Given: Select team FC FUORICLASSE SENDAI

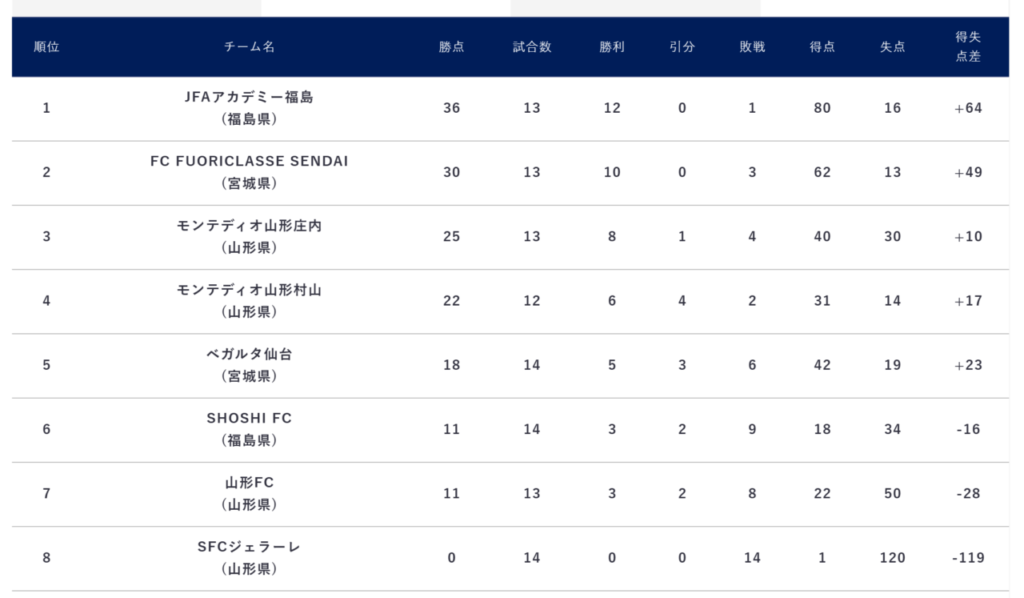Looking at the screenshot, I should tap(249, 162).
